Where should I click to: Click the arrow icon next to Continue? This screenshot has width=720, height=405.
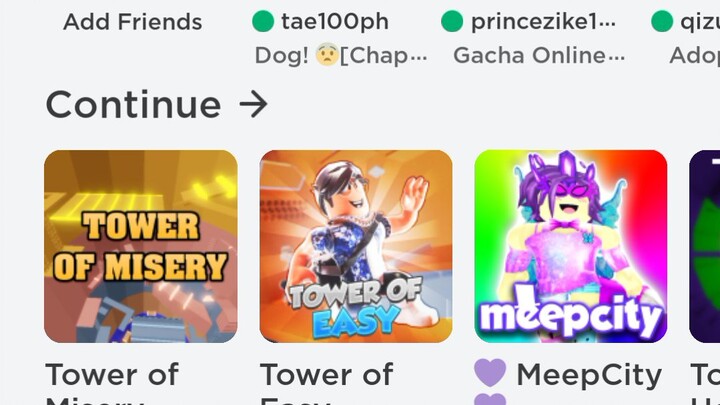tap(253, 104)
